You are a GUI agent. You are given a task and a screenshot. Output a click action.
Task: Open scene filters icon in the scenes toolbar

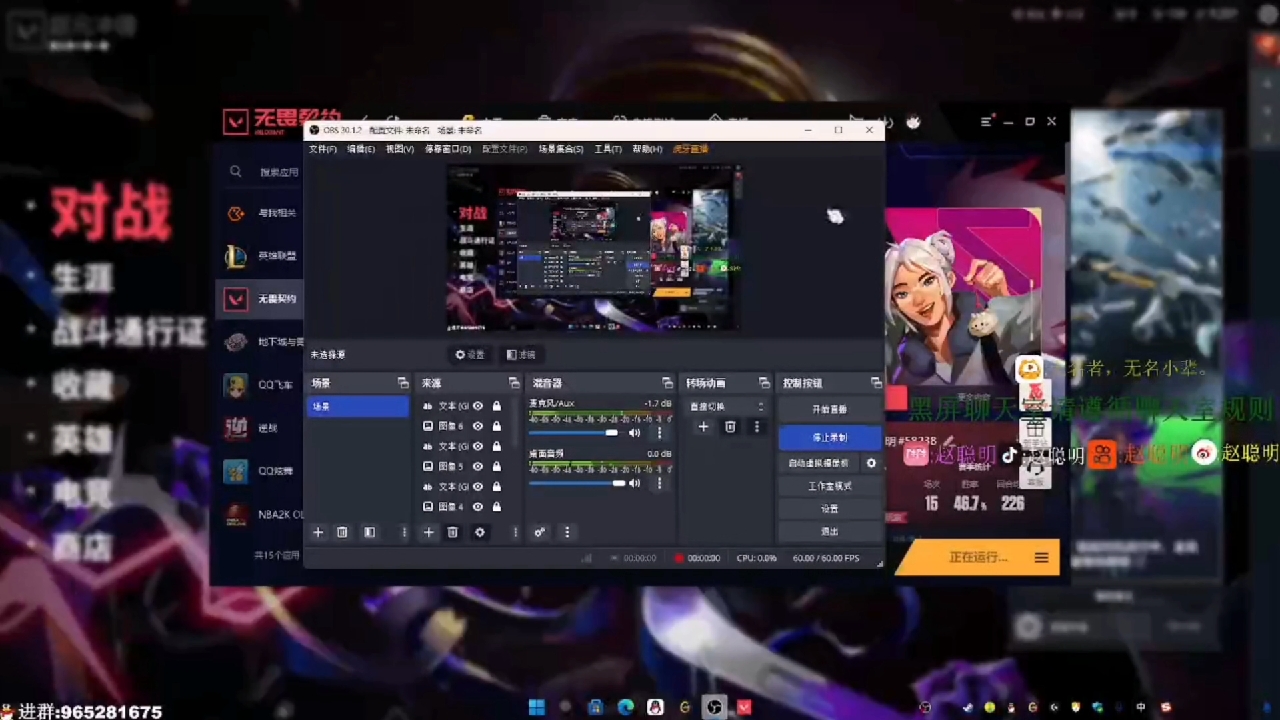[369, 533]
